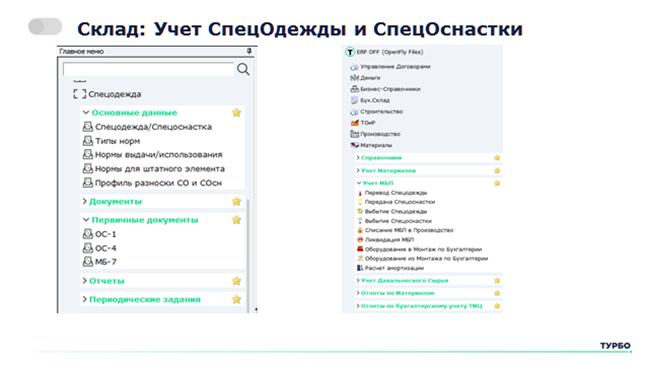Toggle the favorite star for Первичные документы
649x365 pixels.
click(236, 220)
